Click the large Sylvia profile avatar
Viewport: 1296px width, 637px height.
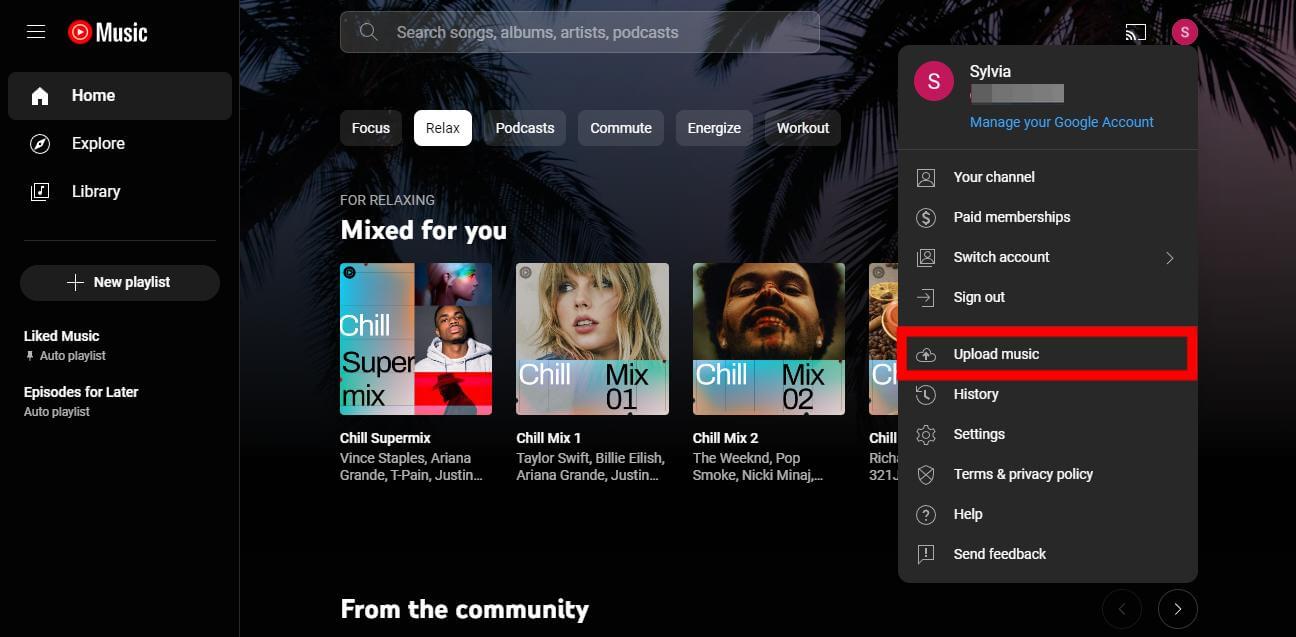pyautogui.click(x=934, y=81)
